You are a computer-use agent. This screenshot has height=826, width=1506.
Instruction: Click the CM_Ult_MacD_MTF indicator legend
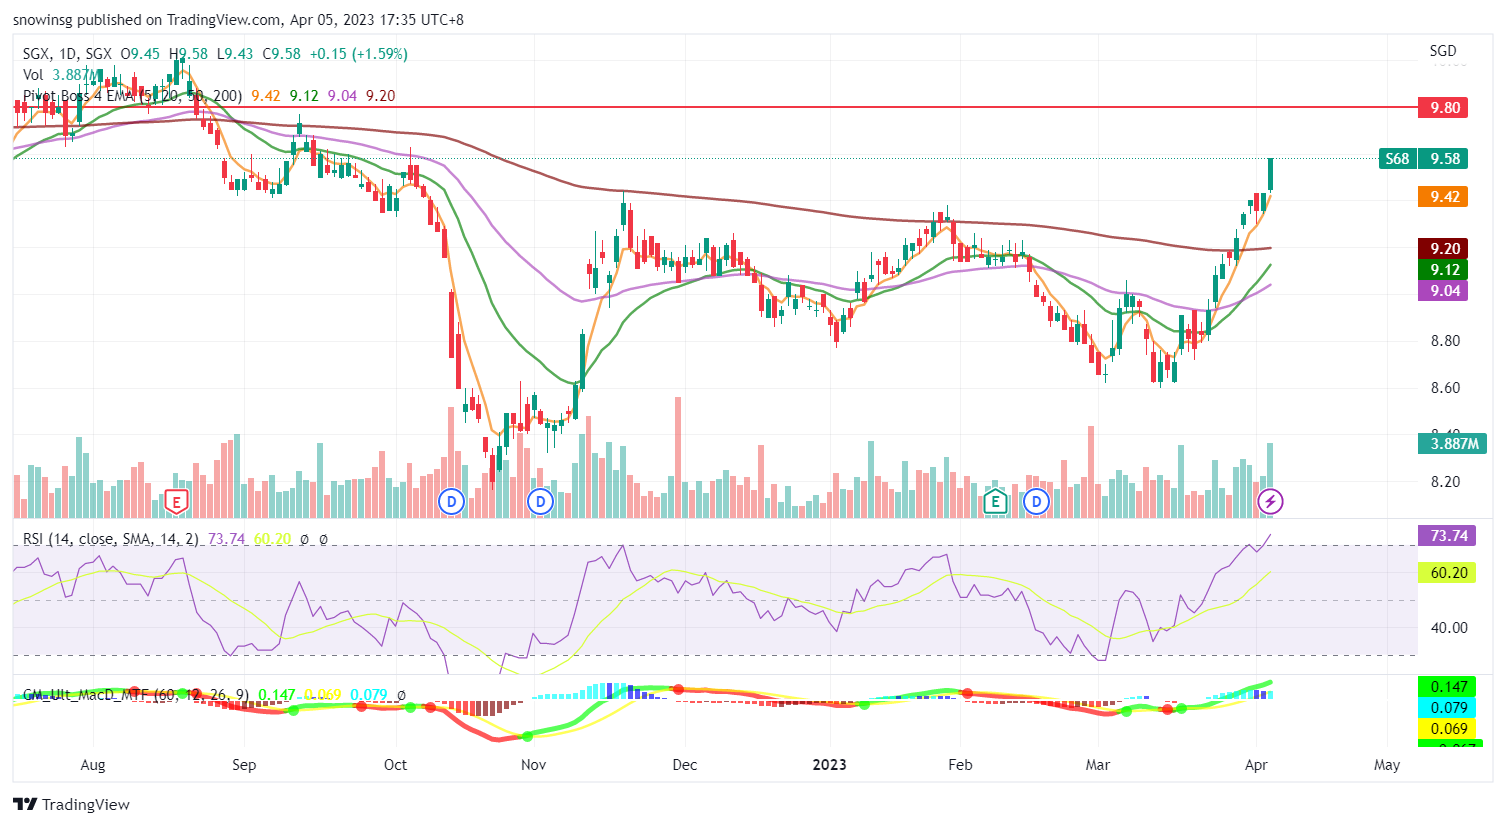point(136,694)
